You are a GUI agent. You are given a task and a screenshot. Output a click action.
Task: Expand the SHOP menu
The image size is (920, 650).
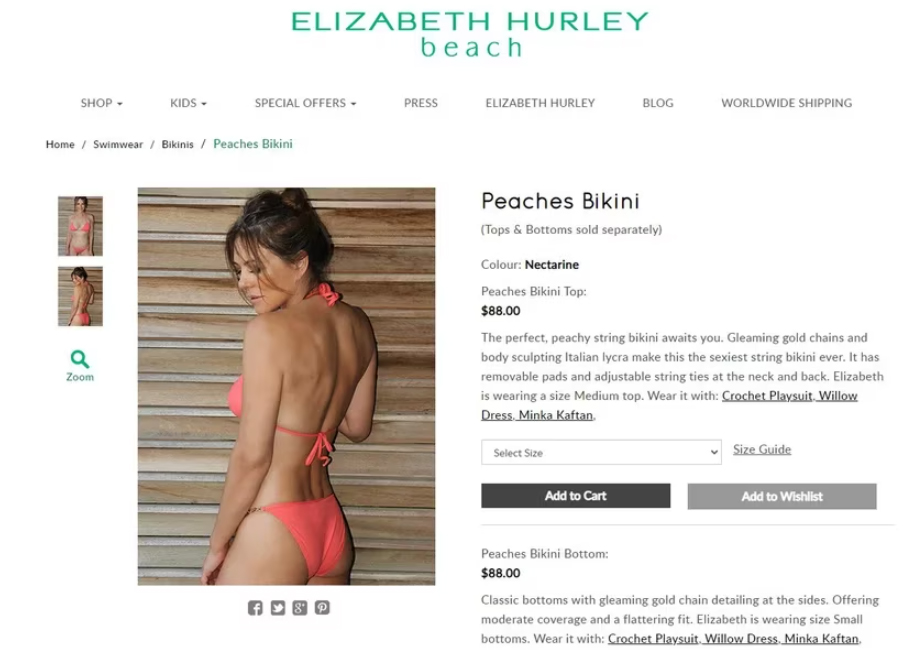(x=102, y=103)
